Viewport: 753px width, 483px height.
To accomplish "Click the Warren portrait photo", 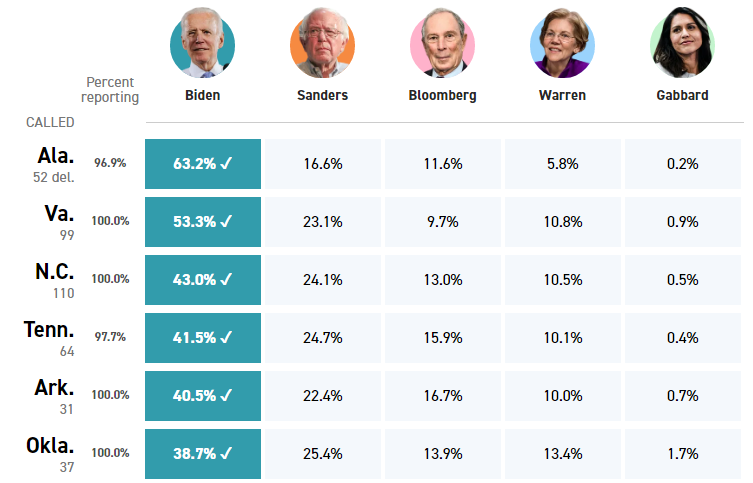I will [562, 44].
